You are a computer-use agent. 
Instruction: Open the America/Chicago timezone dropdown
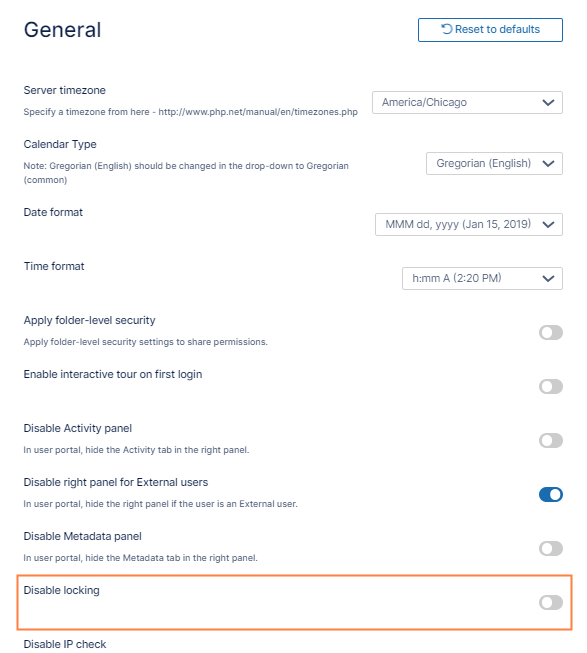[x=467, y=102]
